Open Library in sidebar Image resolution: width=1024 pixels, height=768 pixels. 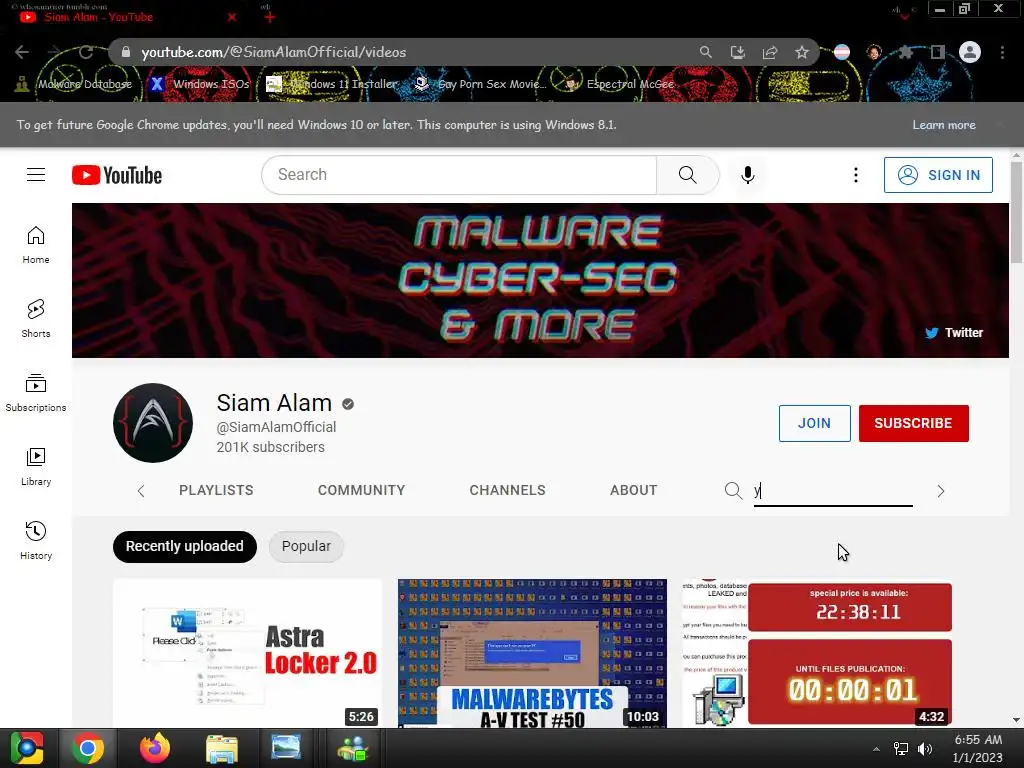[36, 466]
